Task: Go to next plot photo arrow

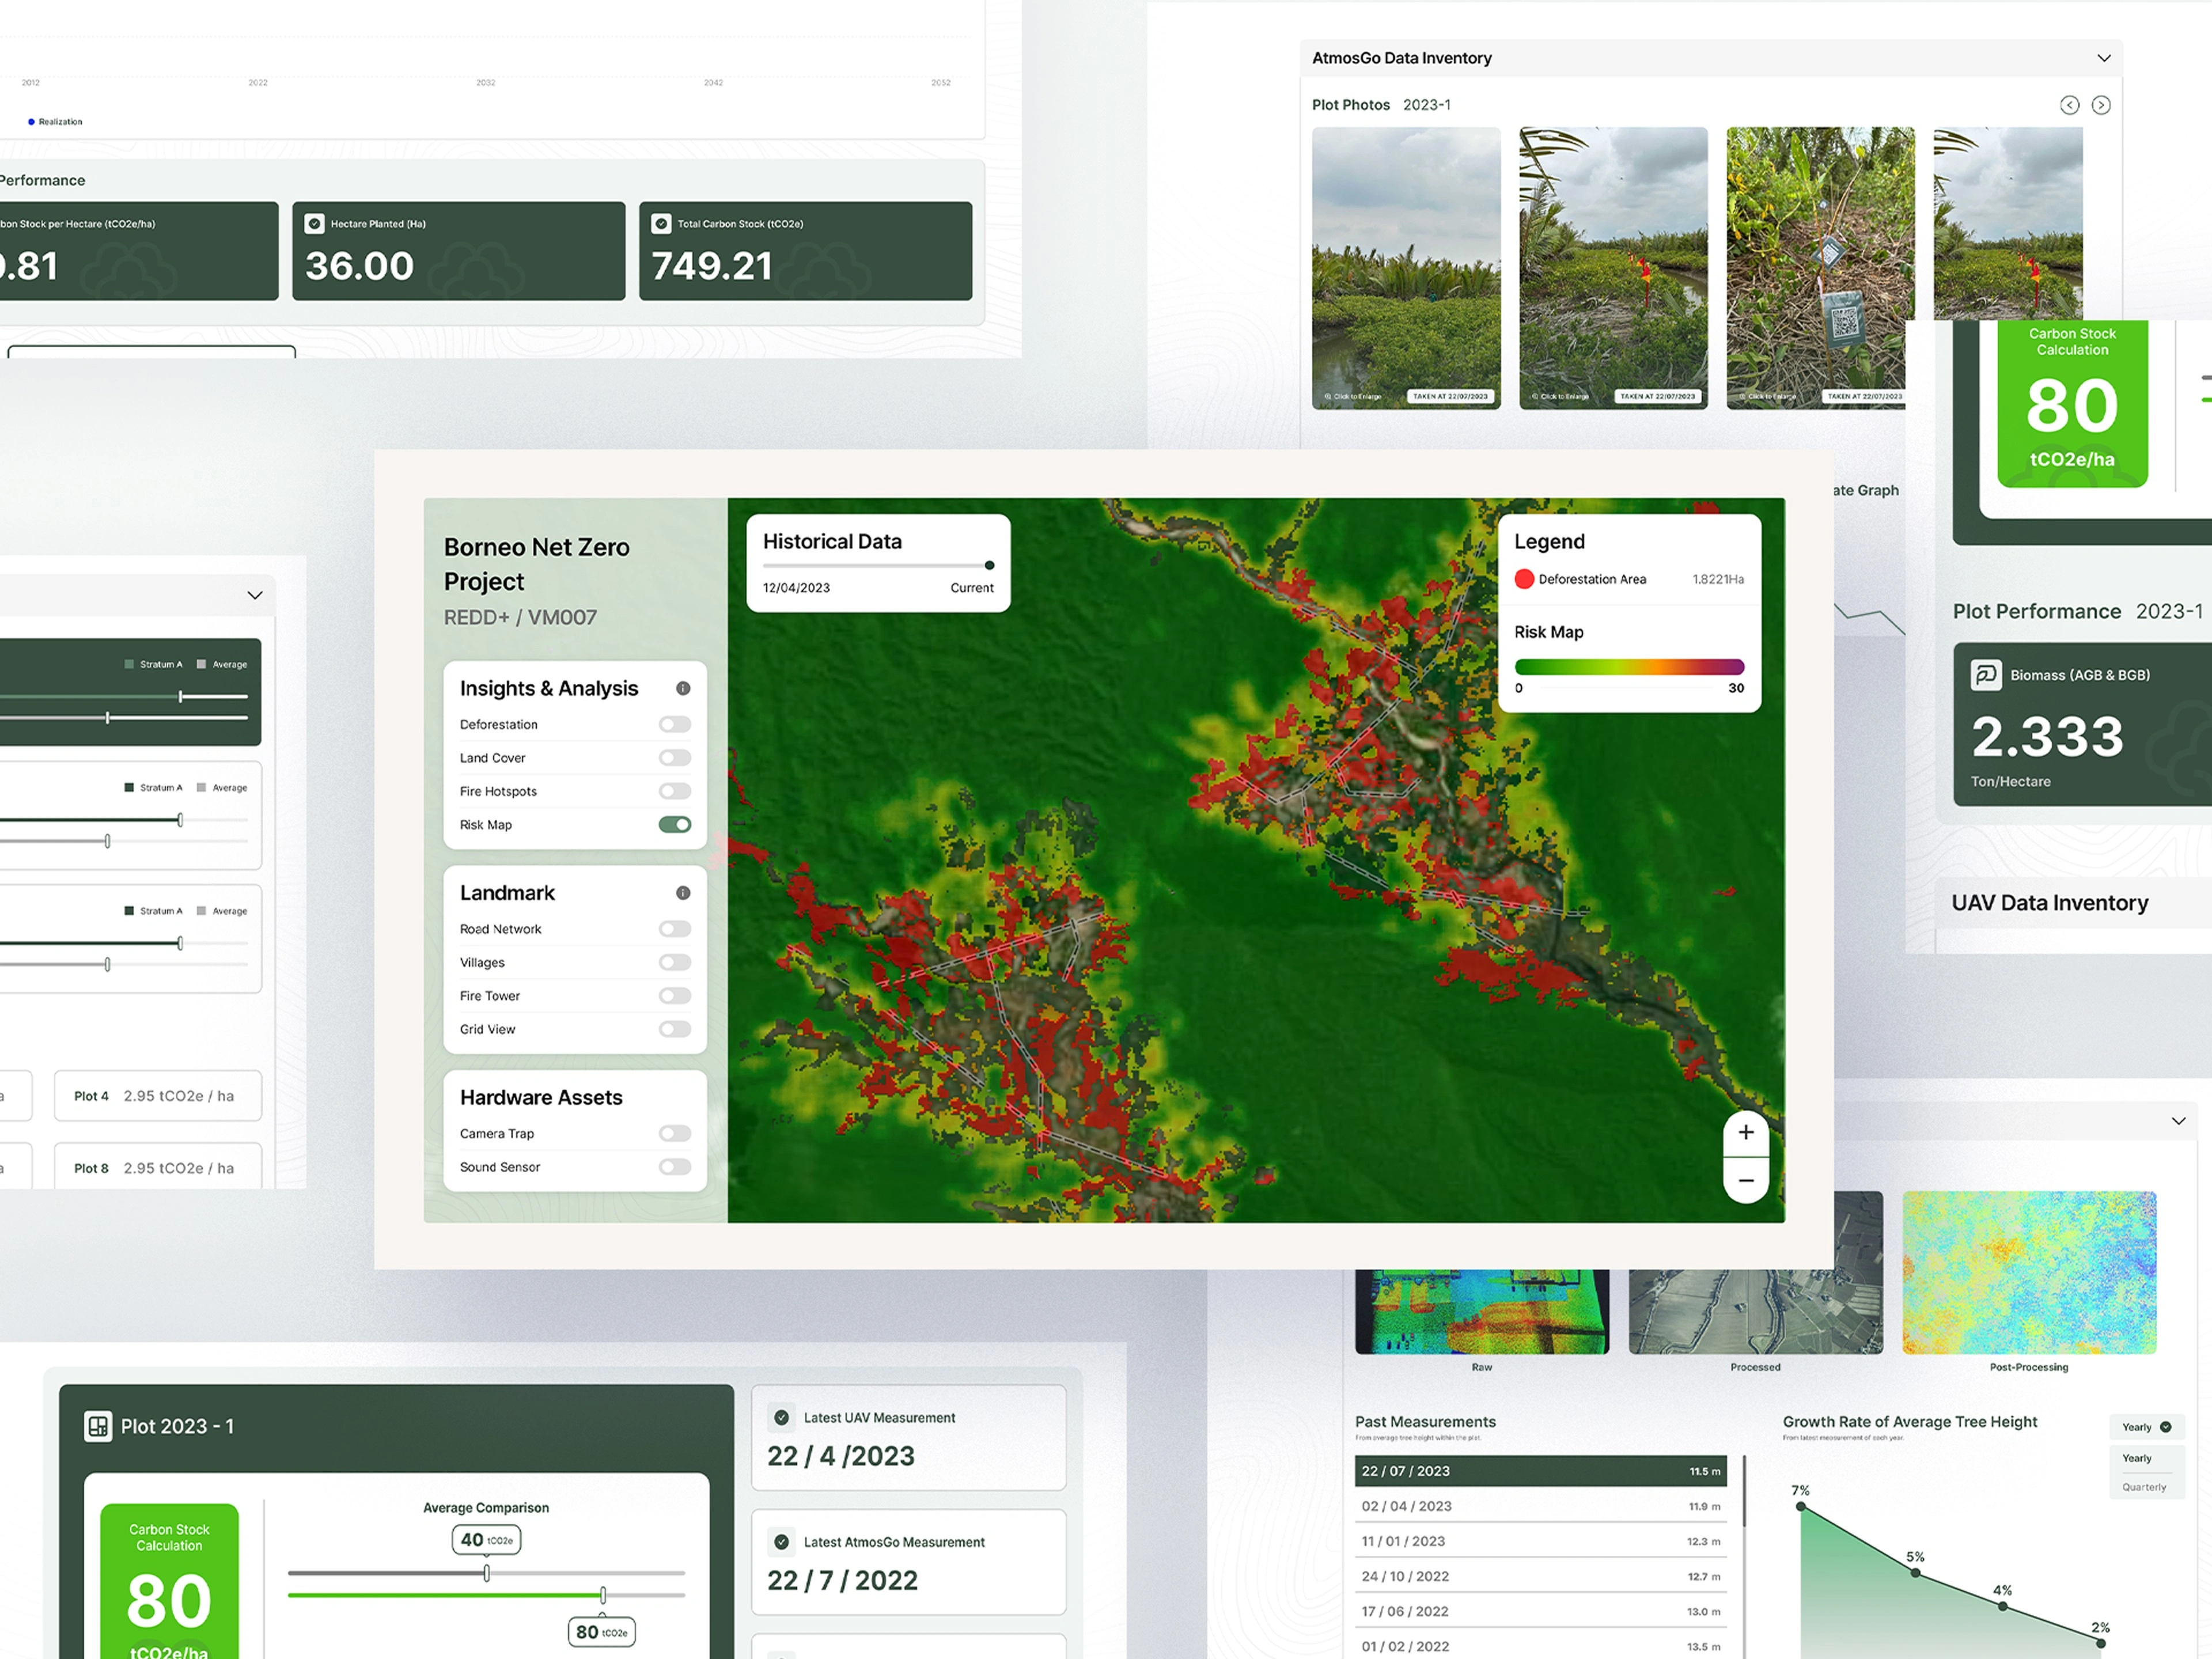Action: coord(2101,105)
